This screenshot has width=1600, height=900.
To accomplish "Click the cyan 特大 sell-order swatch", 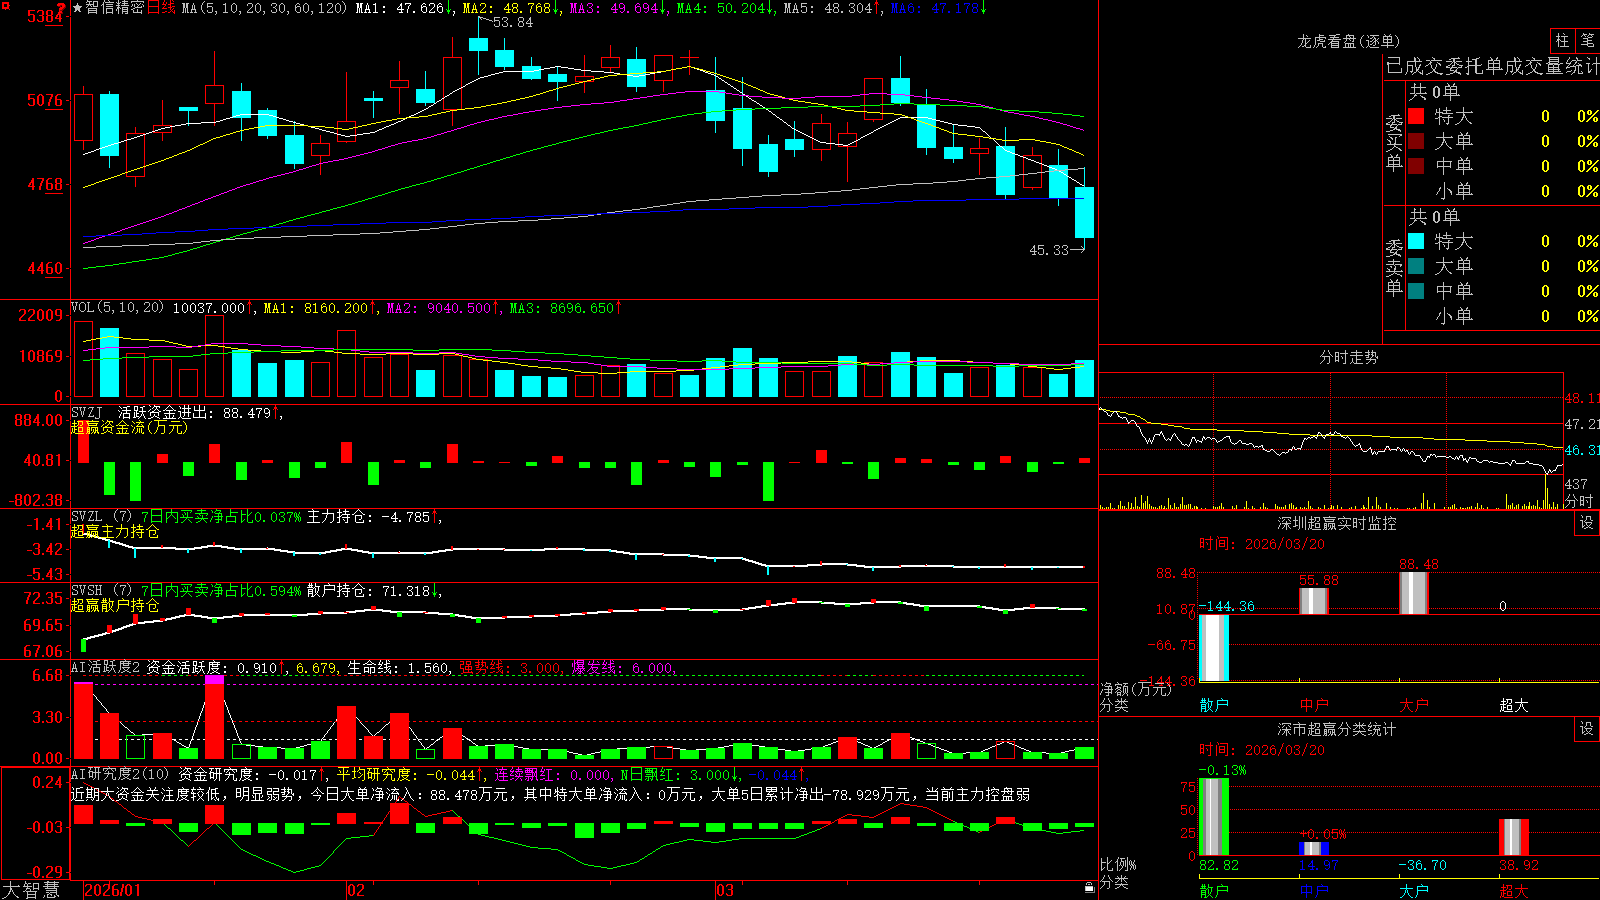I will [x=1416, y=241].
